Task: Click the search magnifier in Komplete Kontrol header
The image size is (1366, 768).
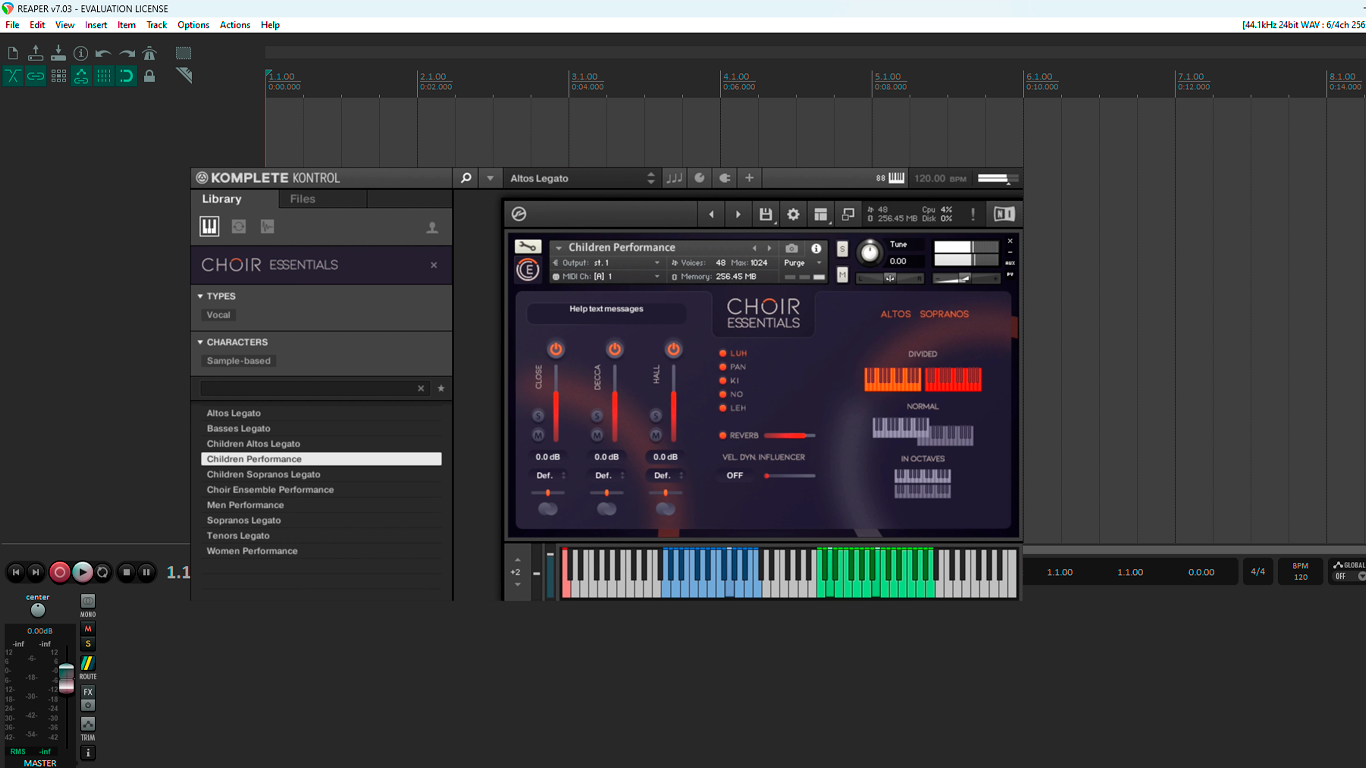Action: click(466, 178)
